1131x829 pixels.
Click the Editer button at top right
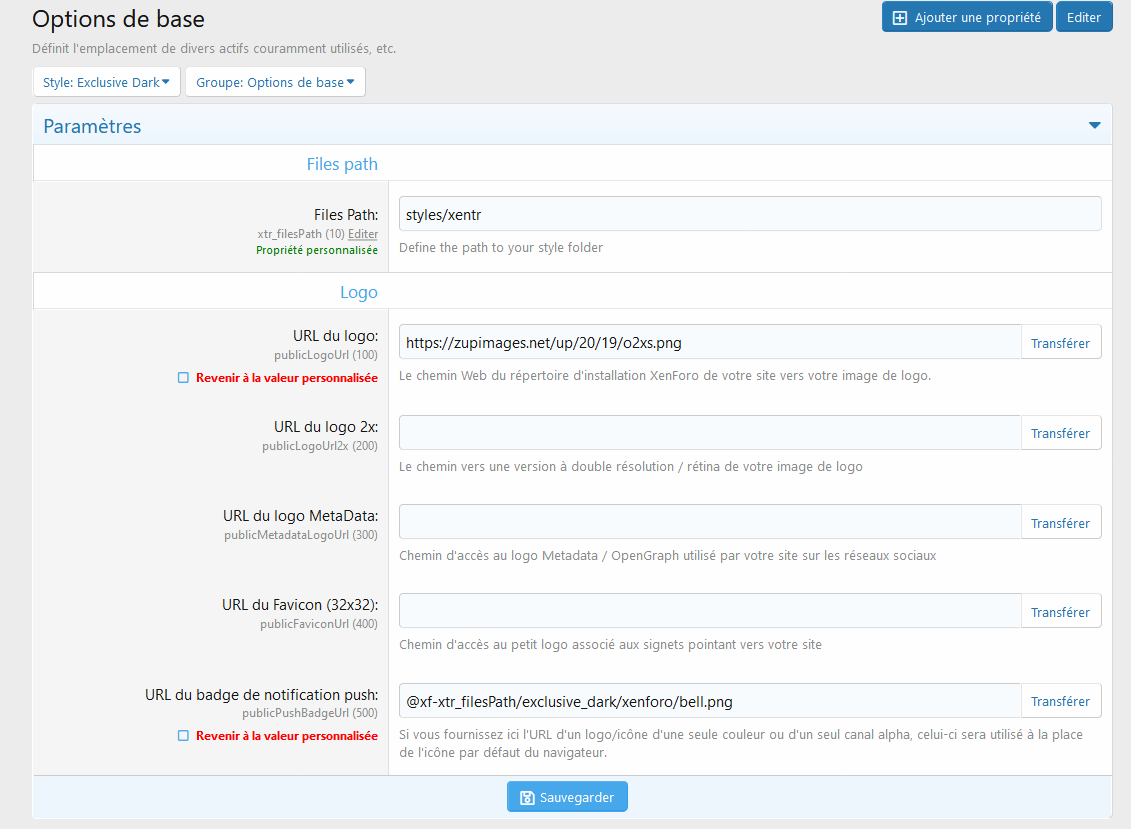coord(1083,17)
